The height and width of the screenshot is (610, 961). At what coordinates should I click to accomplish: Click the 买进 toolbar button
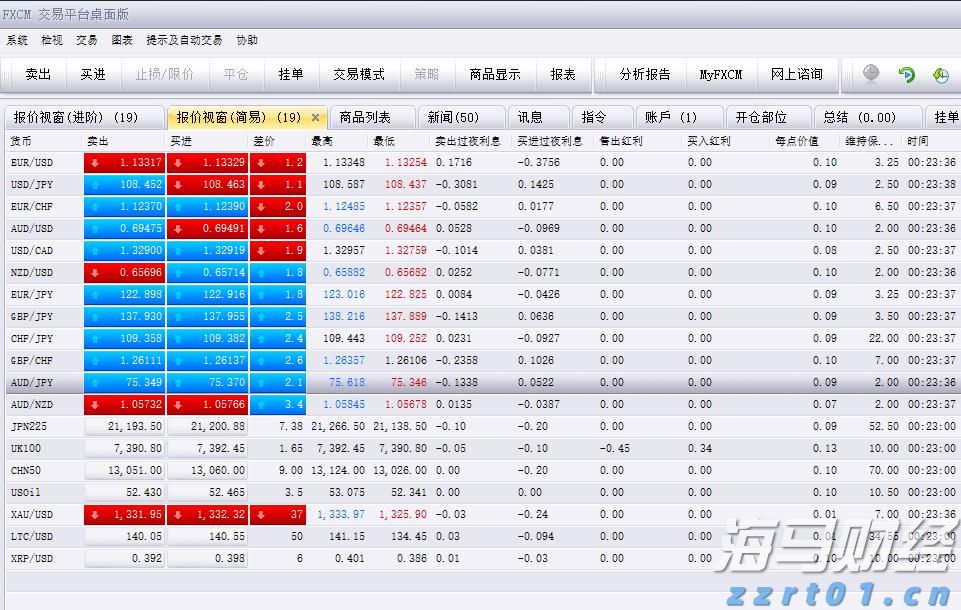tap(95, 73)
